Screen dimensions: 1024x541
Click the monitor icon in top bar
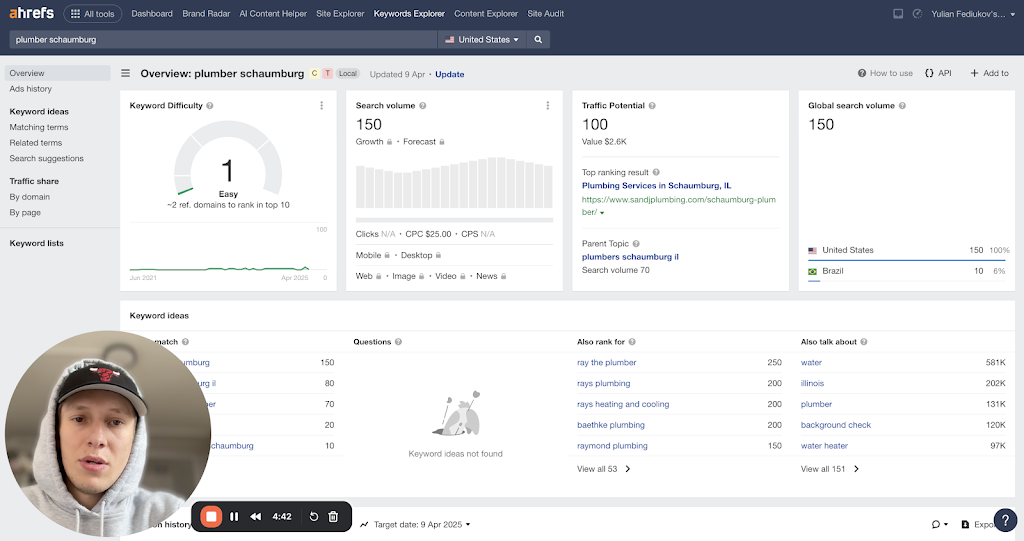tap(898, 14)
